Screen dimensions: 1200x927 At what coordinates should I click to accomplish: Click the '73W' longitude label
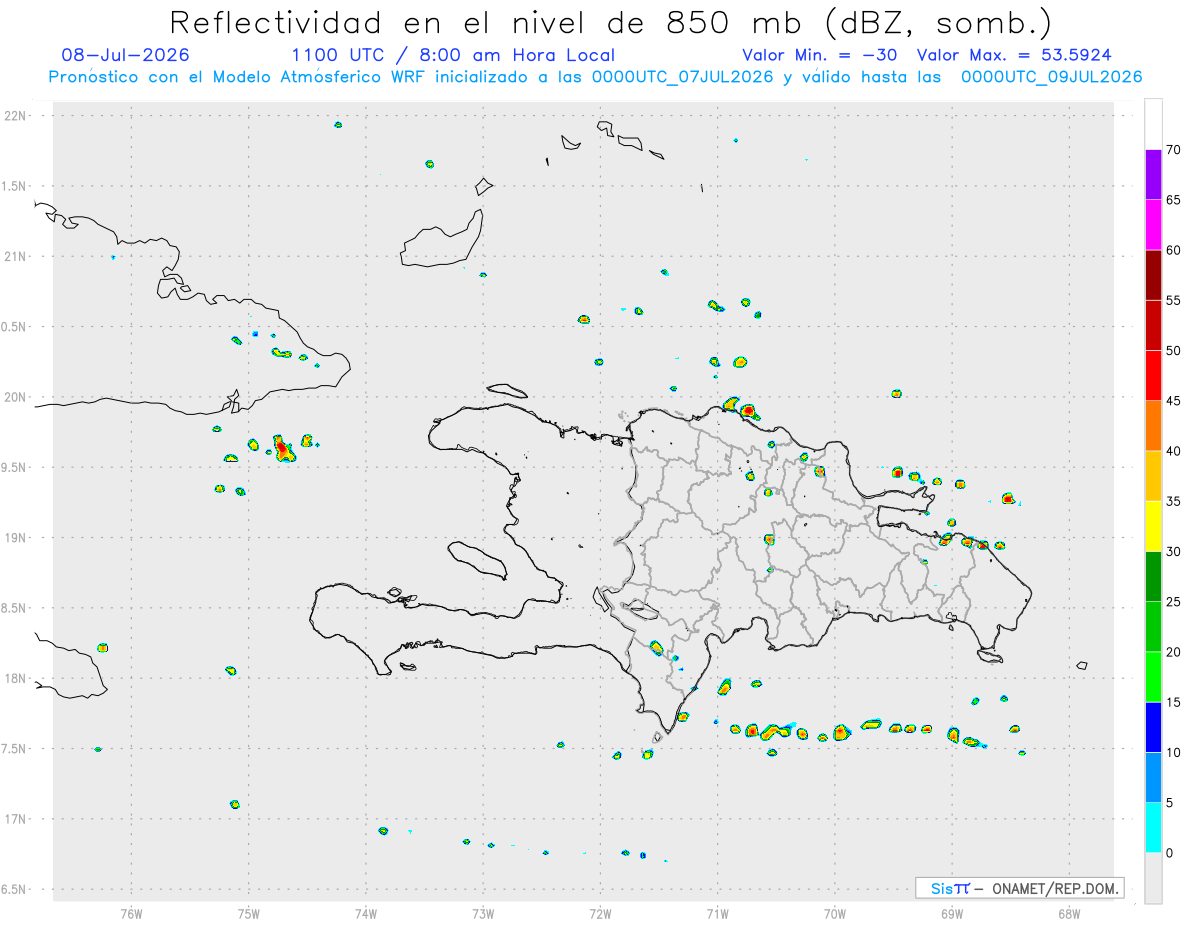[x=483, y=912]
